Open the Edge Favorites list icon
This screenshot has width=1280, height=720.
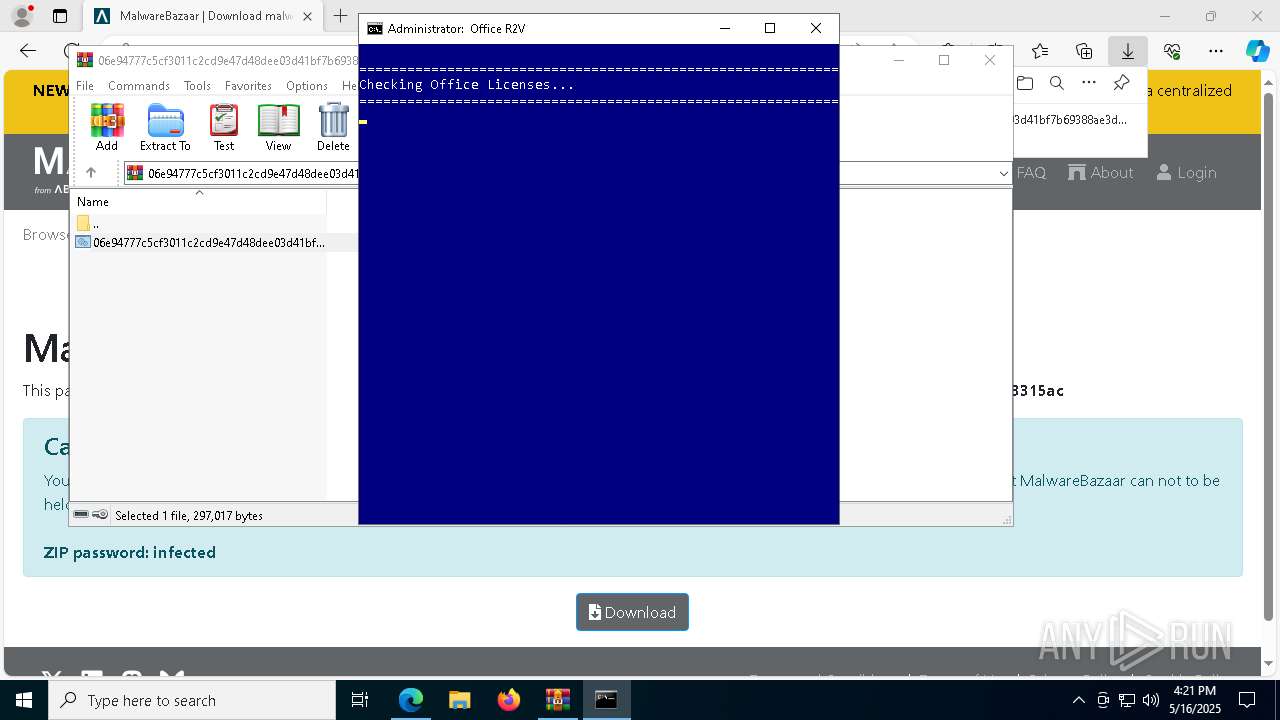coord(1040,51)
